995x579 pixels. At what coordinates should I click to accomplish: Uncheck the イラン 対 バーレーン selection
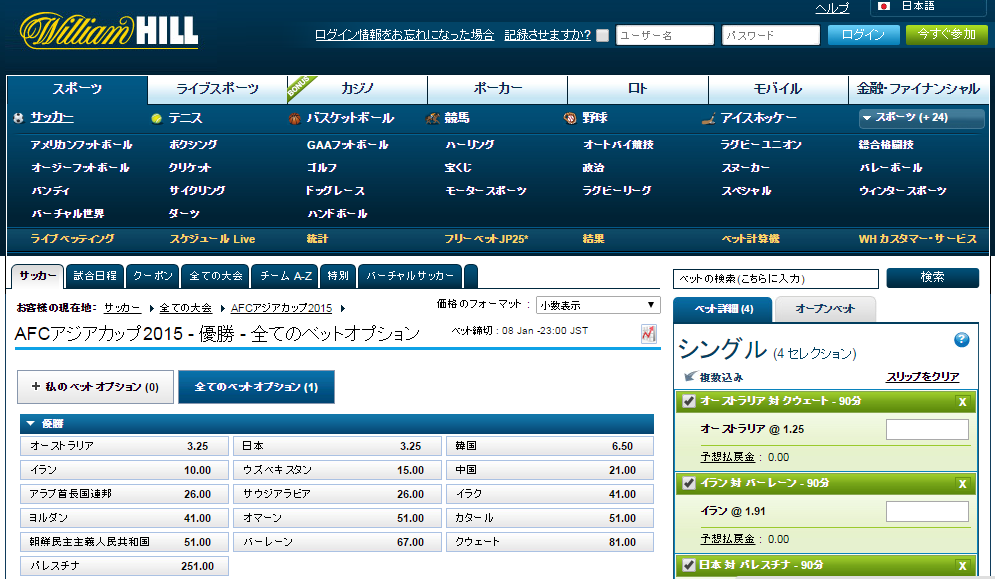[689, 483]
